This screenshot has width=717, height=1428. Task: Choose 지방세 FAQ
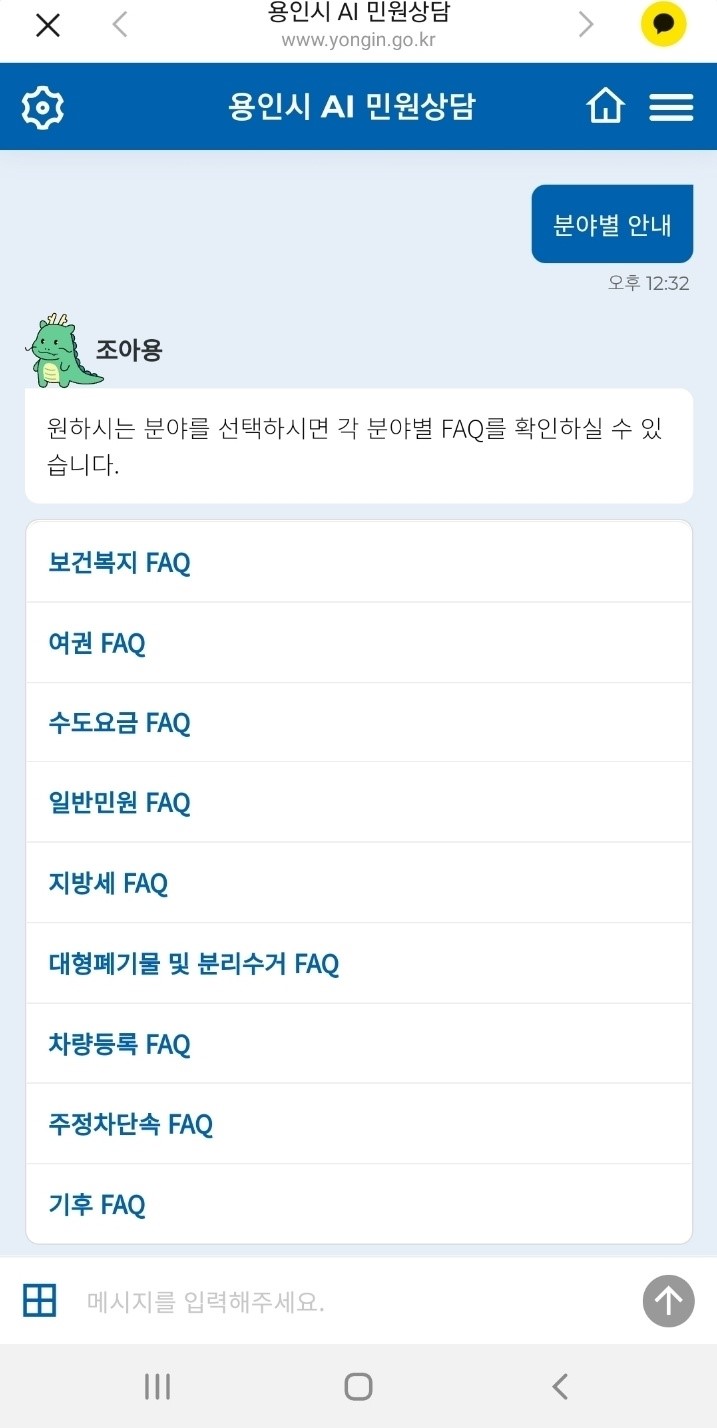click(x=359, y=883)
